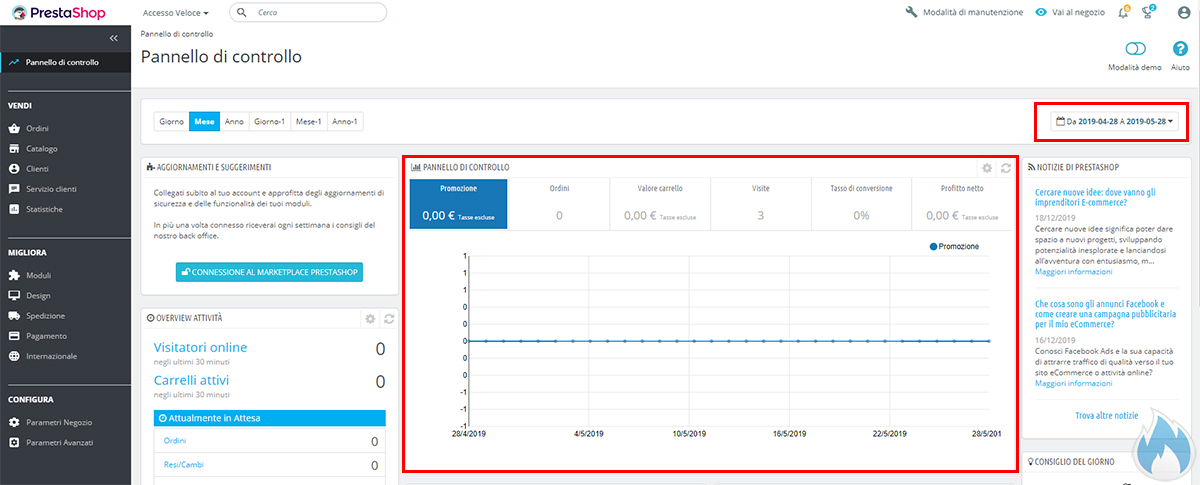Open Ordini in the sidebar menu

pos(38,129)
